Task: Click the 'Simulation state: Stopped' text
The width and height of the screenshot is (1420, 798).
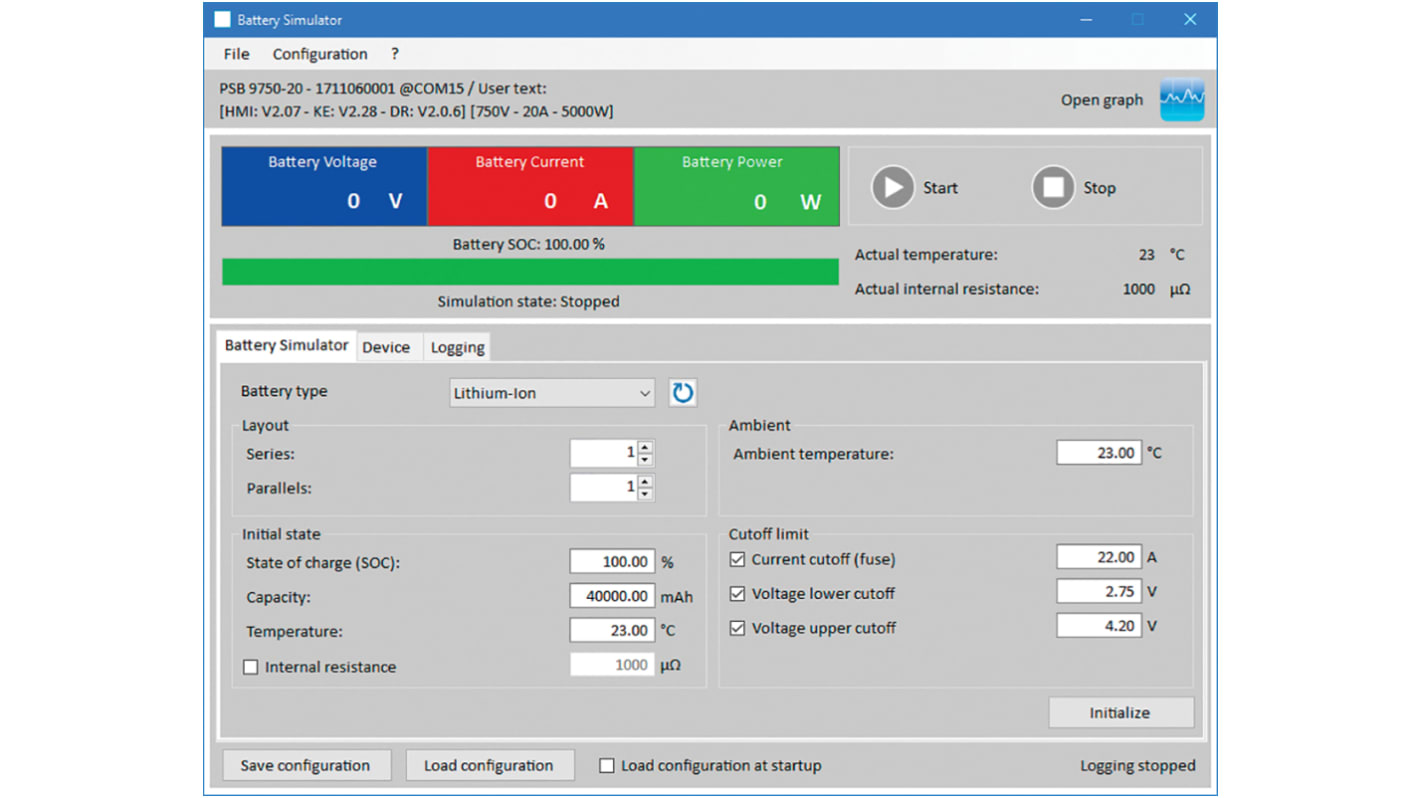Action: [x=528, y=301]
